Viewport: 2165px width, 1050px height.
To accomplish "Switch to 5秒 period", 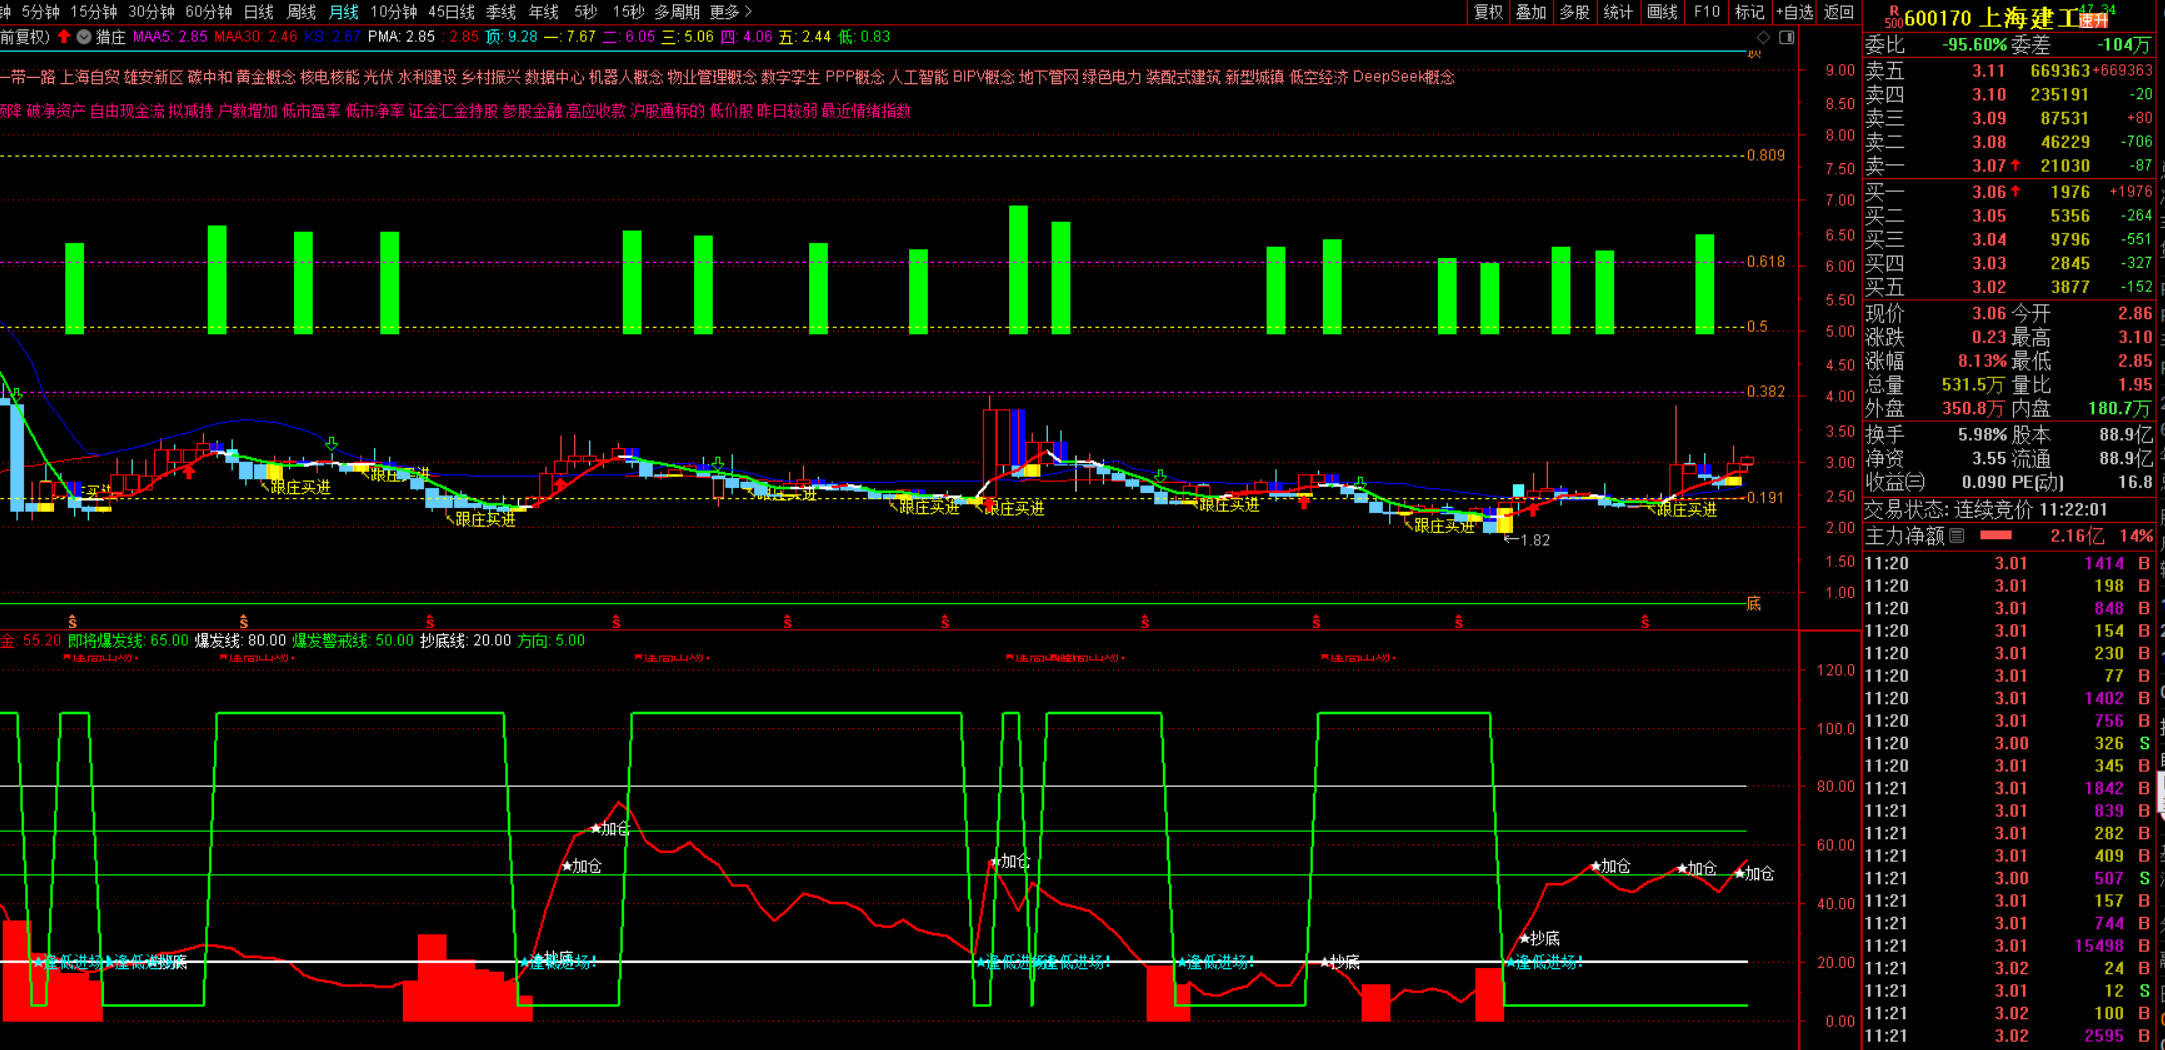I will (x=585, y=12).
